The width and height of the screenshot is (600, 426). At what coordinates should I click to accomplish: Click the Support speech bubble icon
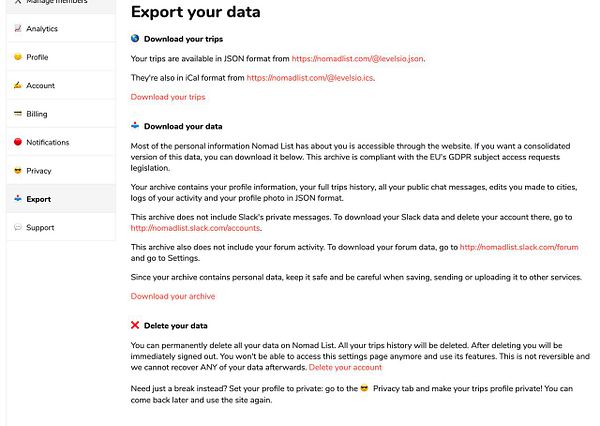(18, 227)
